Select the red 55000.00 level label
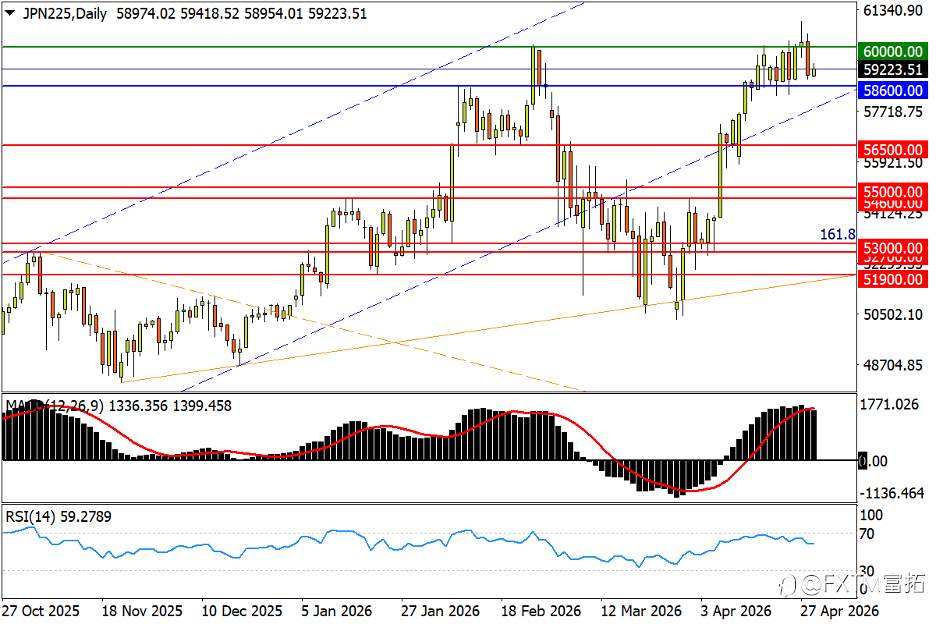Viewport: 936px width, 624px height. (893, 192)
